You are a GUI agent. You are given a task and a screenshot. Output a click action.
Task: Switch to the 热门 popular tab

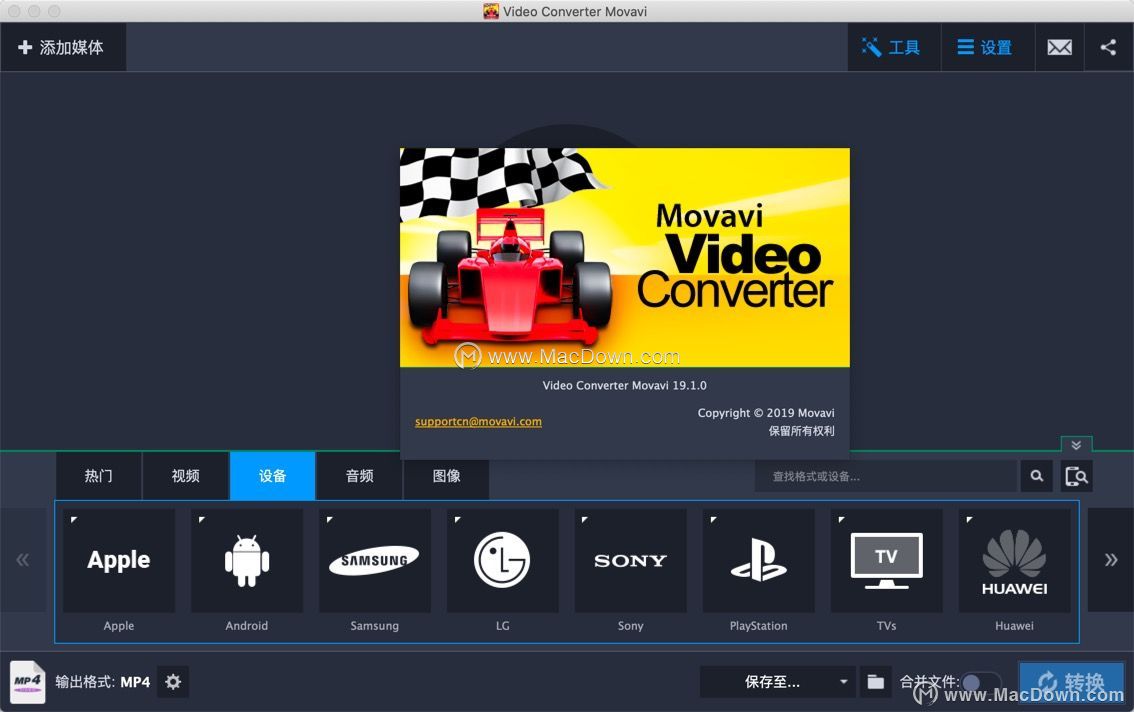99,475
